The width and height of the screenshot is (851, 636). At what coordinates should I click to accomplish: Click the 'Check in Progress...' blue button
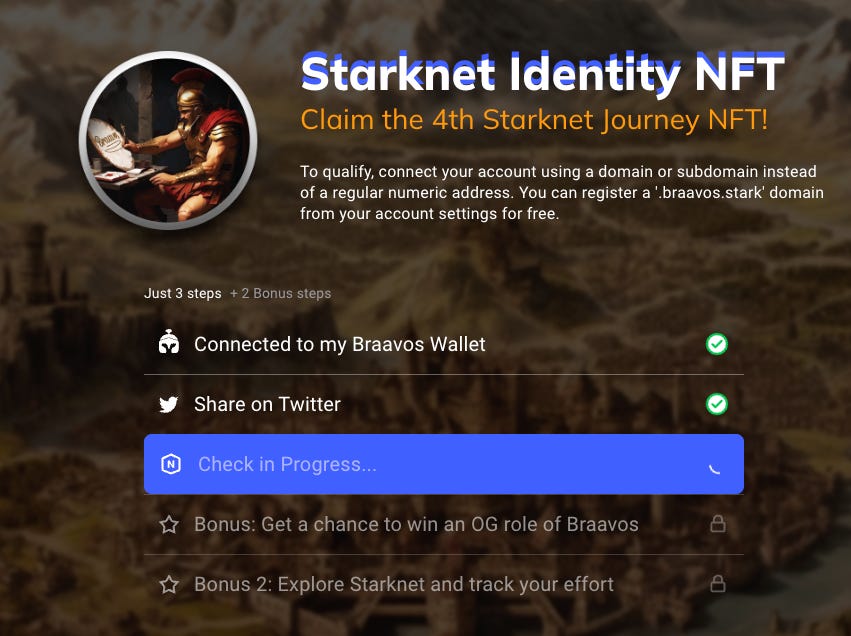444,464
